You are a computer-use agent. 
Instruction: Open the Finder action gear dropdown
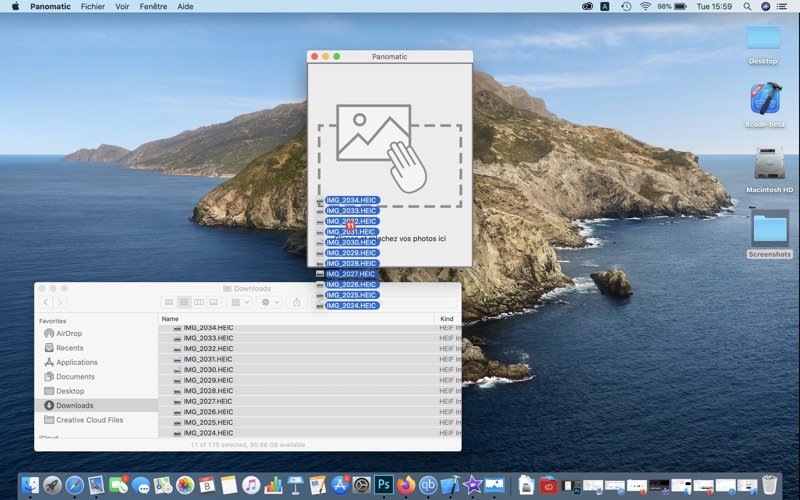click(269, 302)
